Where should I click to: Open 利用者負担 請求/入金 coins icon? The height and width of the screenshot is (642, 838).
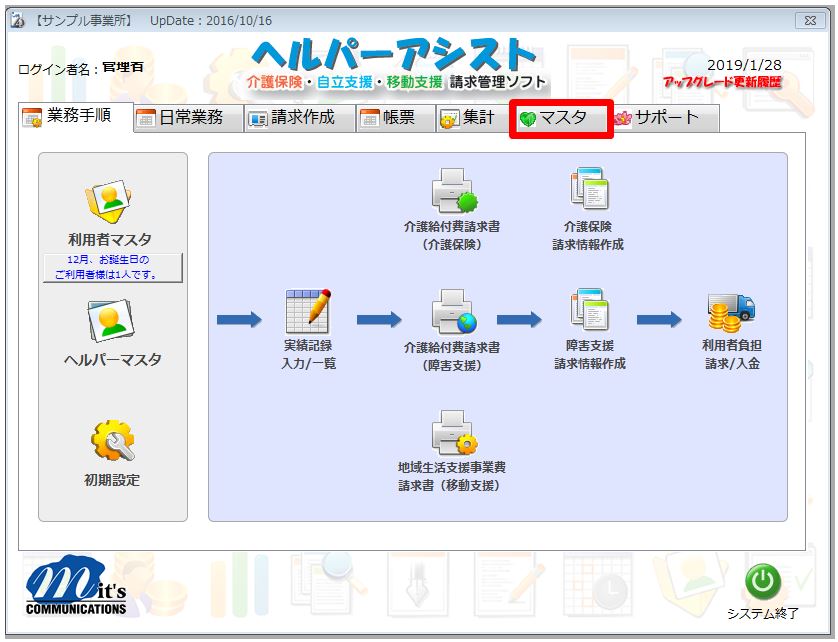coord(730,313)
